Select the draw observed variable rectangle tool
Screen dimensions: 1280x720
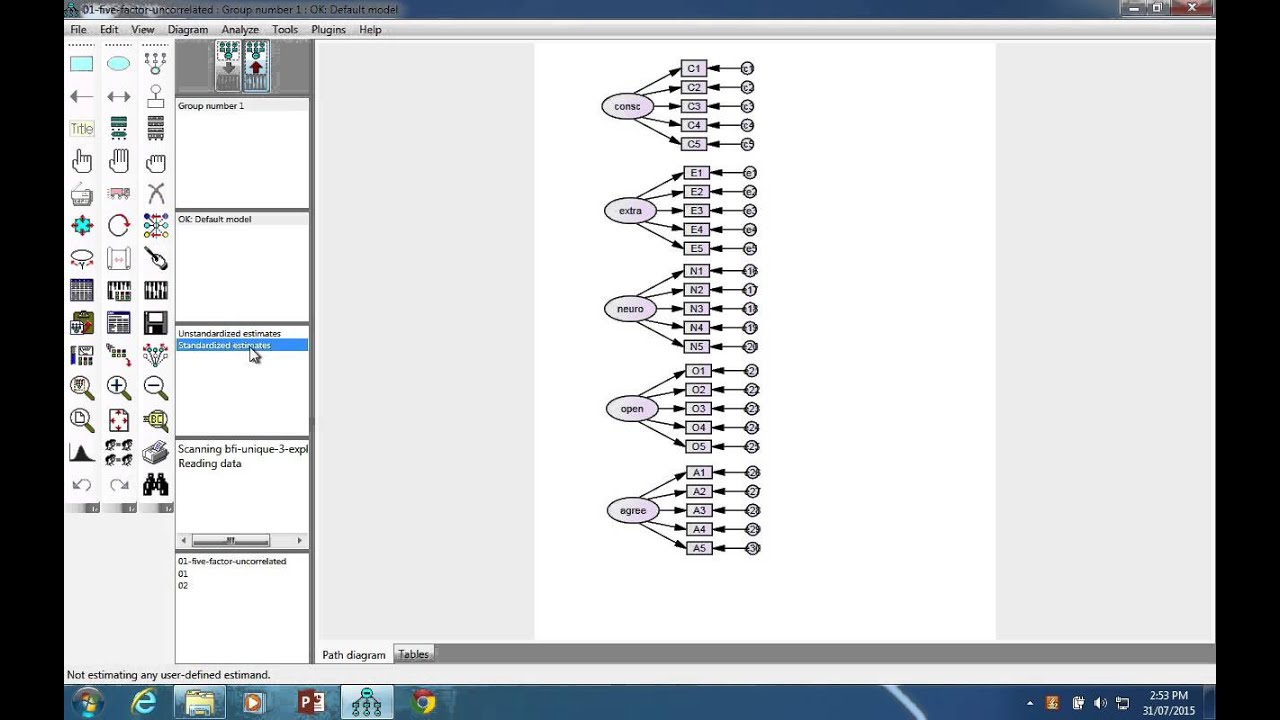click(82, 64)
